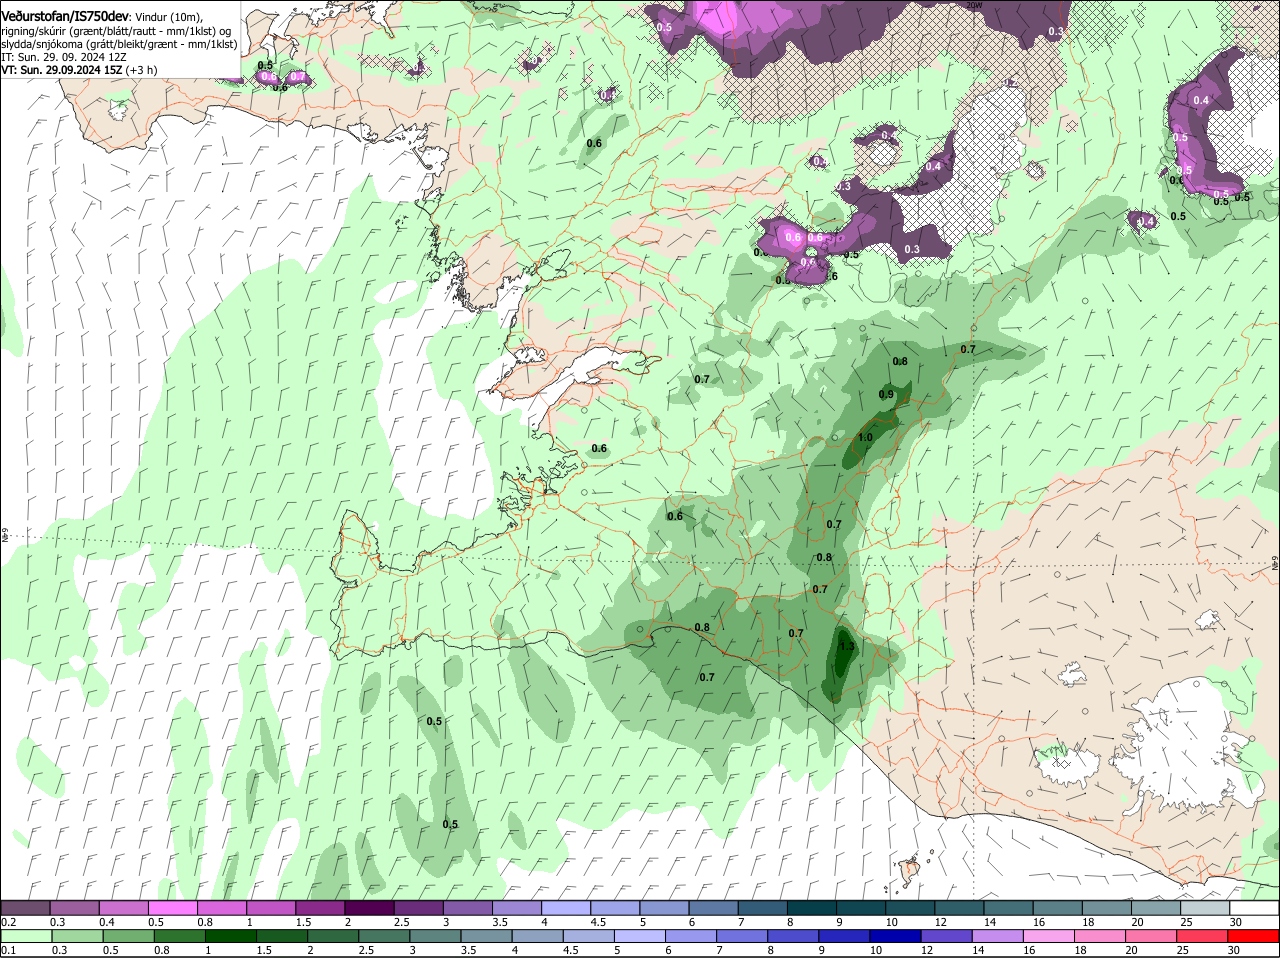Click the red bottom legend swatch at 30
Viewport: 1280px width, 958px height.
[1253, 936]
